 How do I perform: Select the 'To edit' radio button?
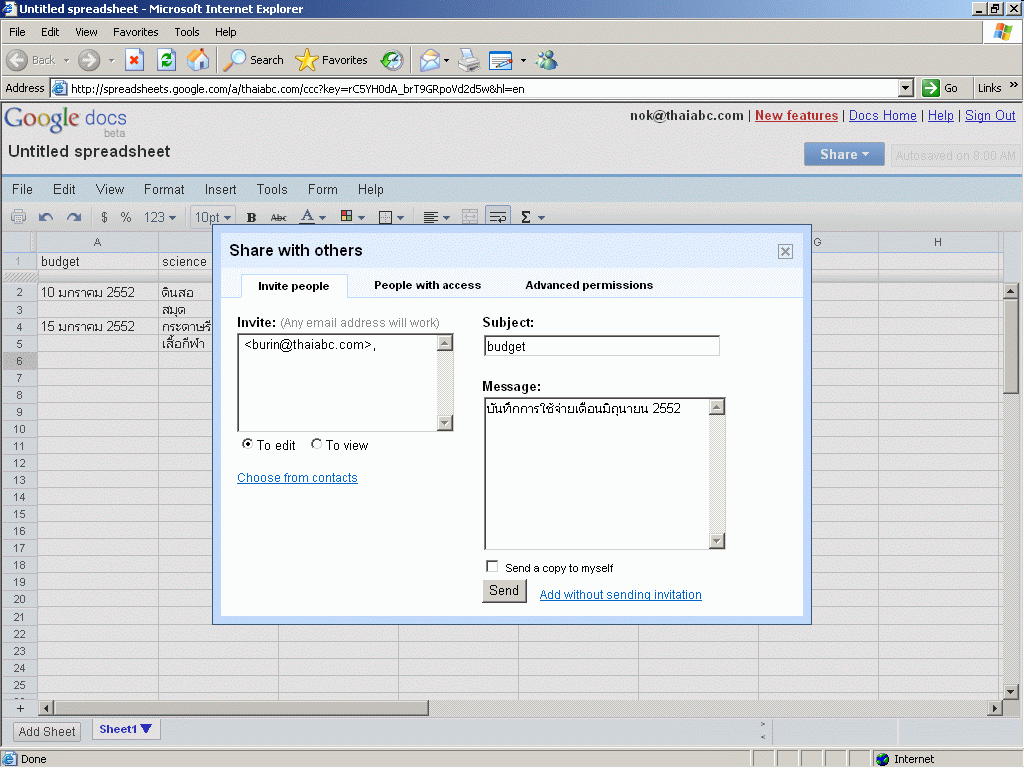tap(247, 444)
